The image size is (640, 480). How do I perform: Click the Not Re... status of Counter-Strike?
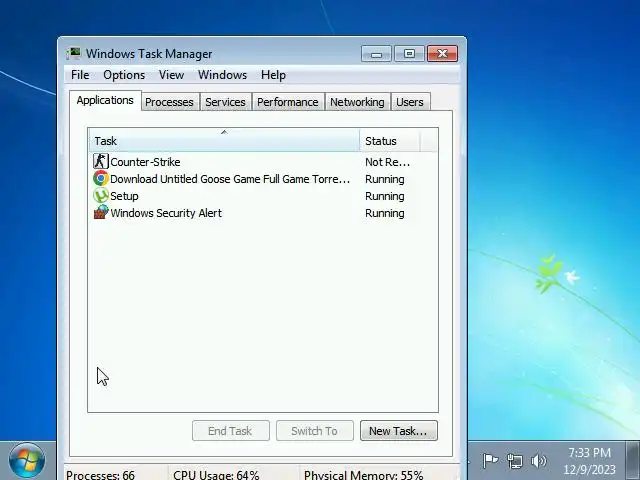[x=387, y=162]
